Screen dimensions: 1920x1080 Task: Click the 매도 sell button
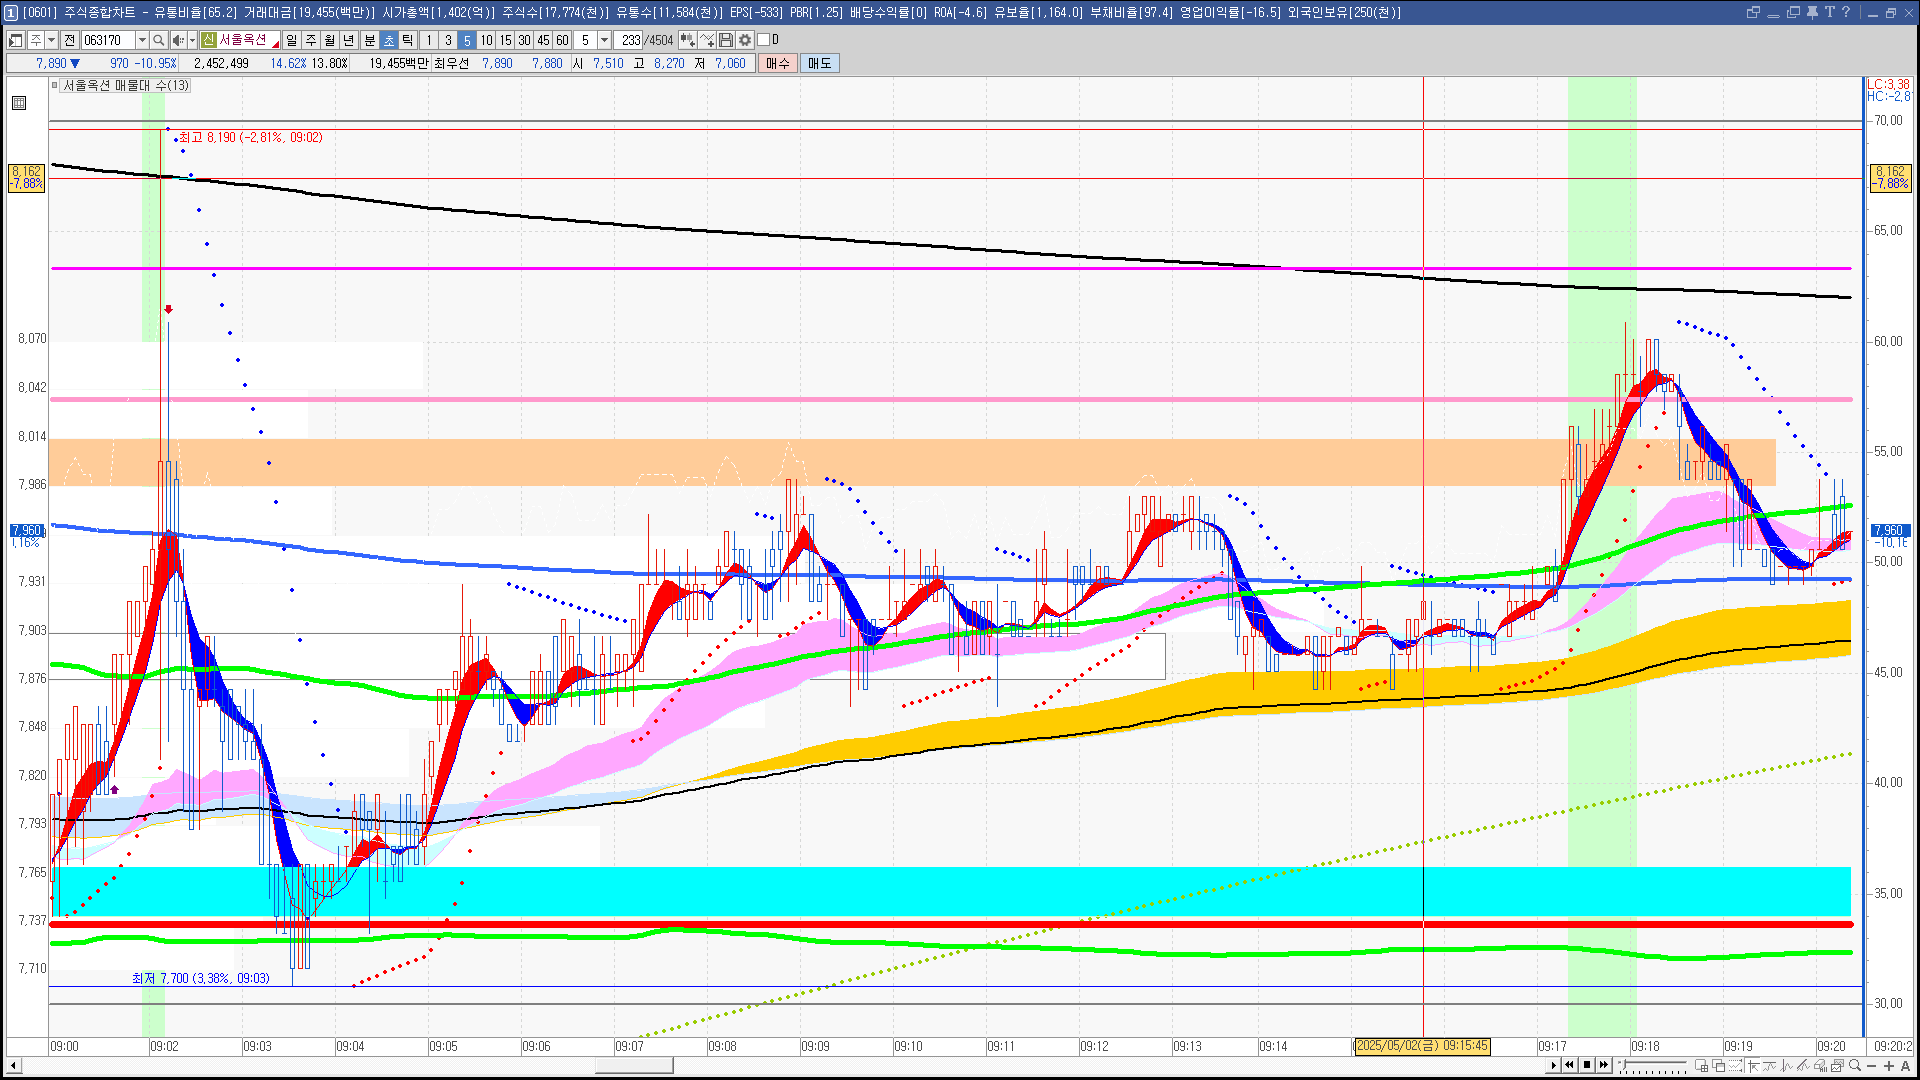click(820, 63)
